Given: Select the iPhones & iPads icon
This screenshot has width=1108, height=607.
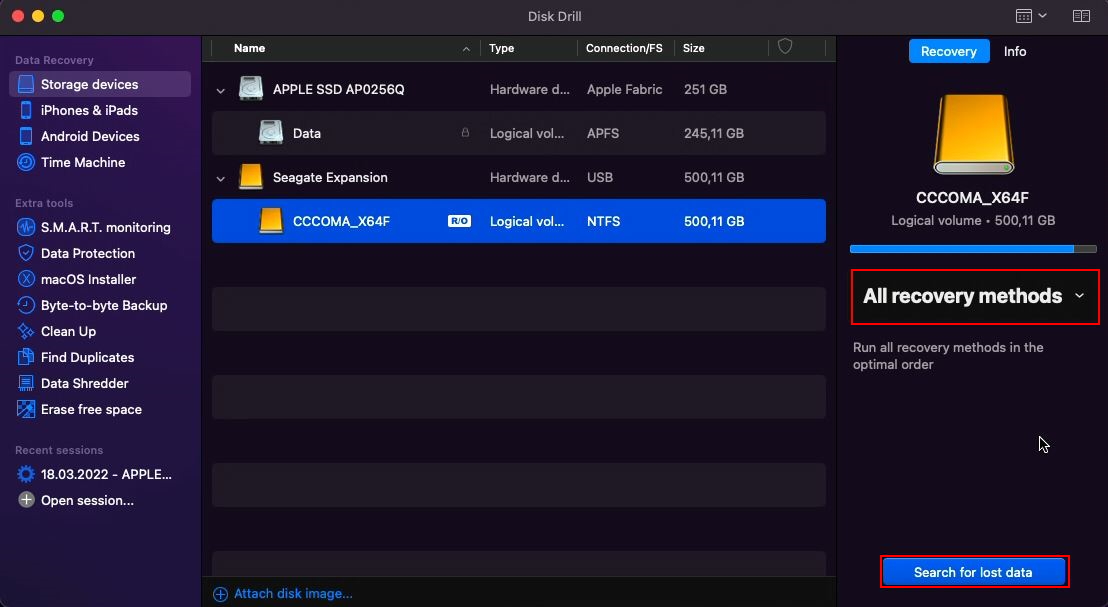Looking at the screenshot, I should (x=26, y=110).
